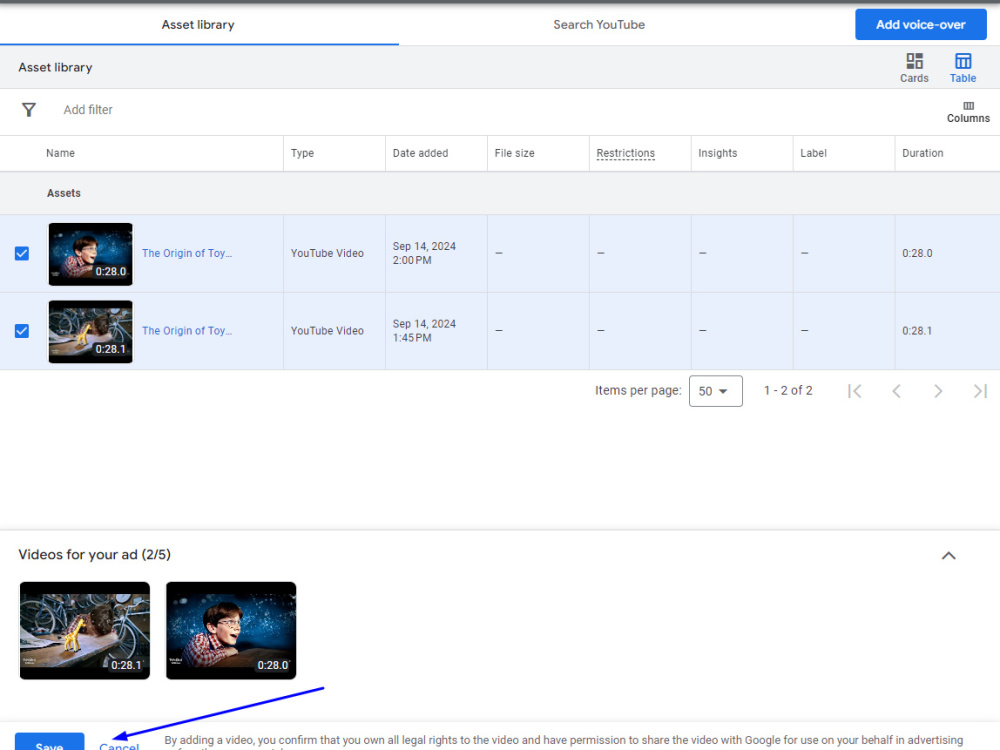Open the 0:28.0 video title link

(x=187, y=253)
